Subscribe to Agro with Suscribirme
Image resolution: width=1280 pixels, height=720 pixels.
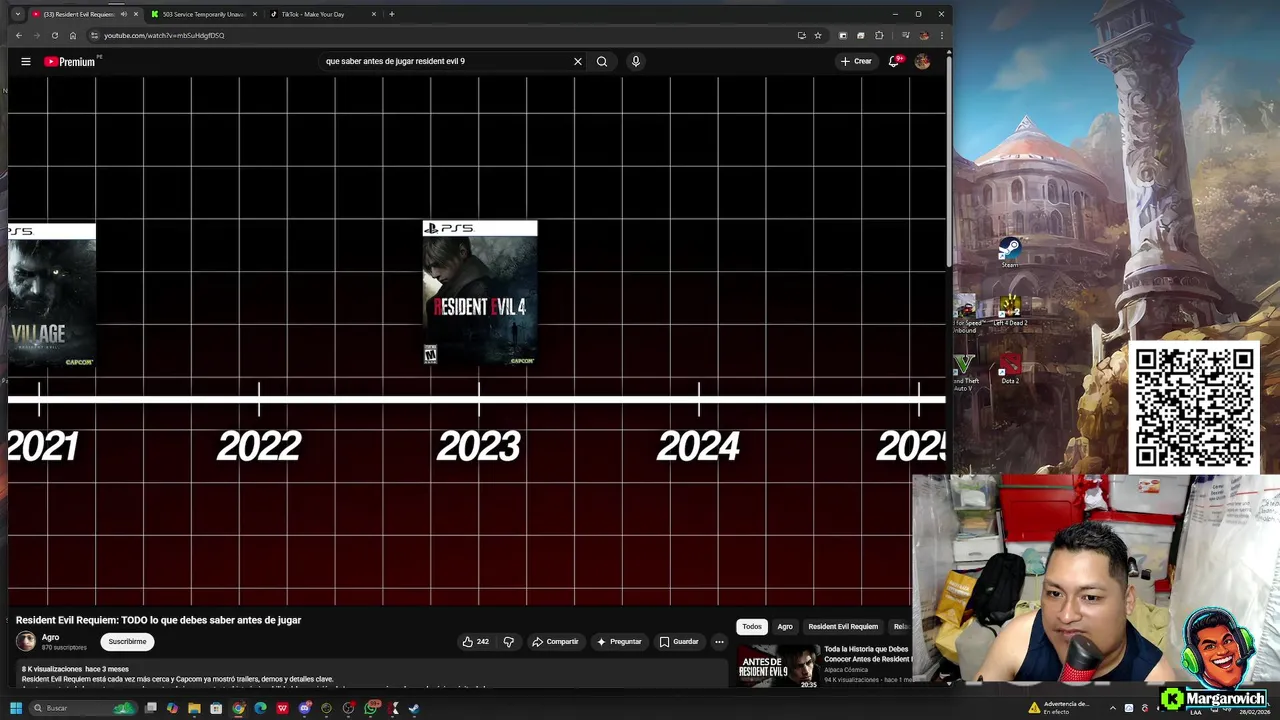click(127, 641)
